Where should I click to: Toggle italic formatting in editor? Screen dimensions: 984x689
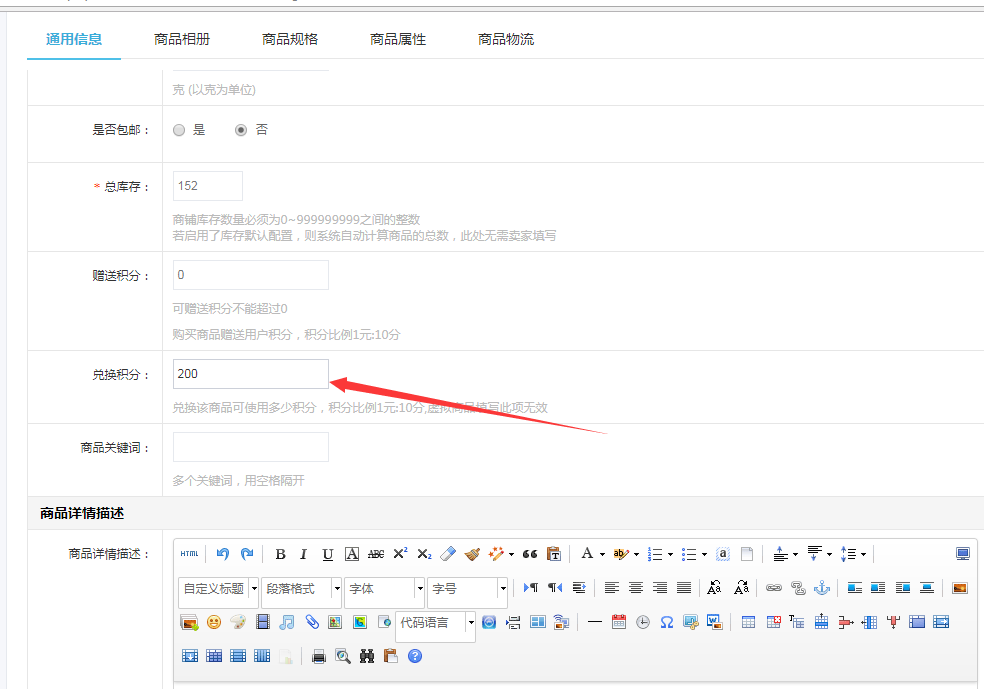coord(304,554)
